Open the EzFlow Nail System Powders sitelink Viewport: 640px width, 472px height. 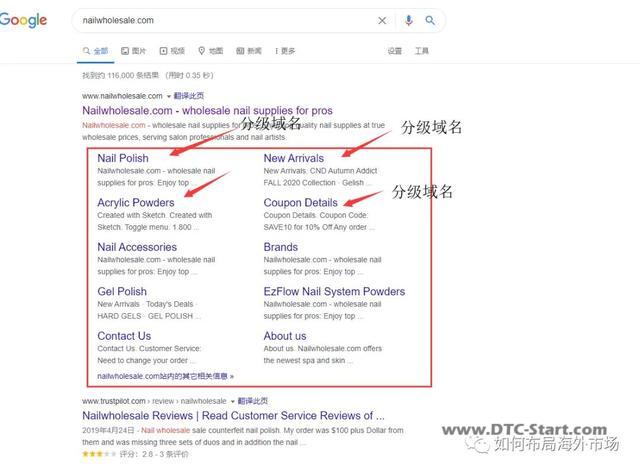click(334, 292)
